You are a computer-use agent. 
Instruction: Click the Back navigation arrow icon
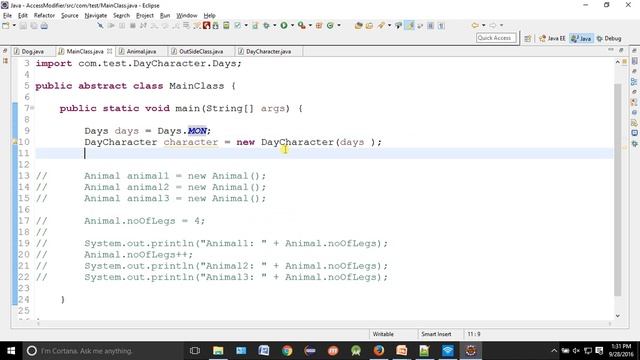click(x=475, y=26)
